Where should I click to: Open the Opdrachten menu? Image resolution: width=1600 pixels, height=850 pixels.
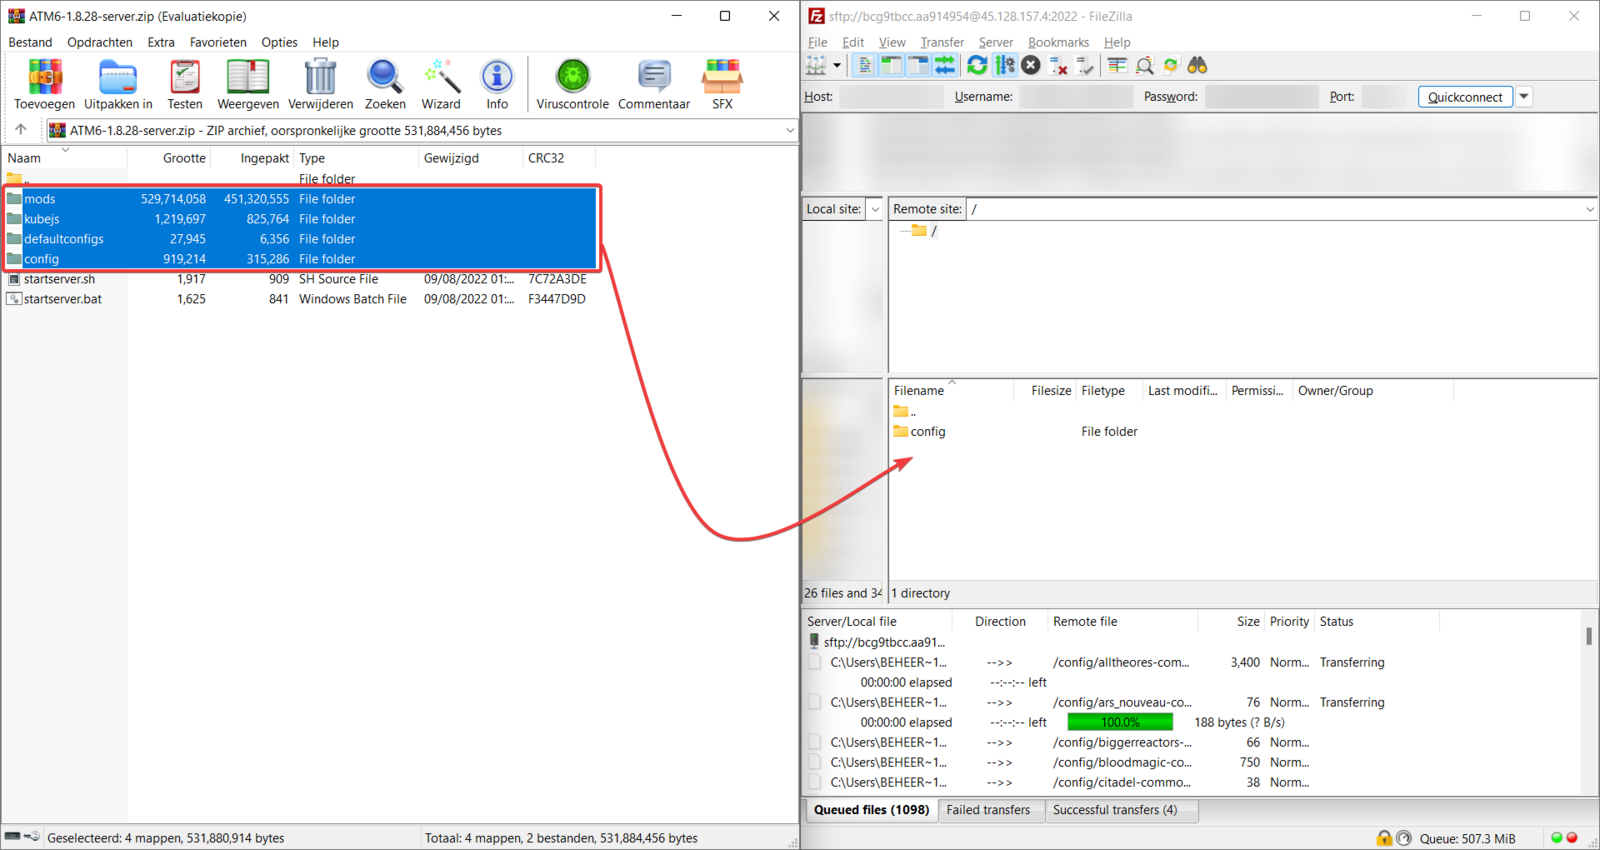point(100,42)
